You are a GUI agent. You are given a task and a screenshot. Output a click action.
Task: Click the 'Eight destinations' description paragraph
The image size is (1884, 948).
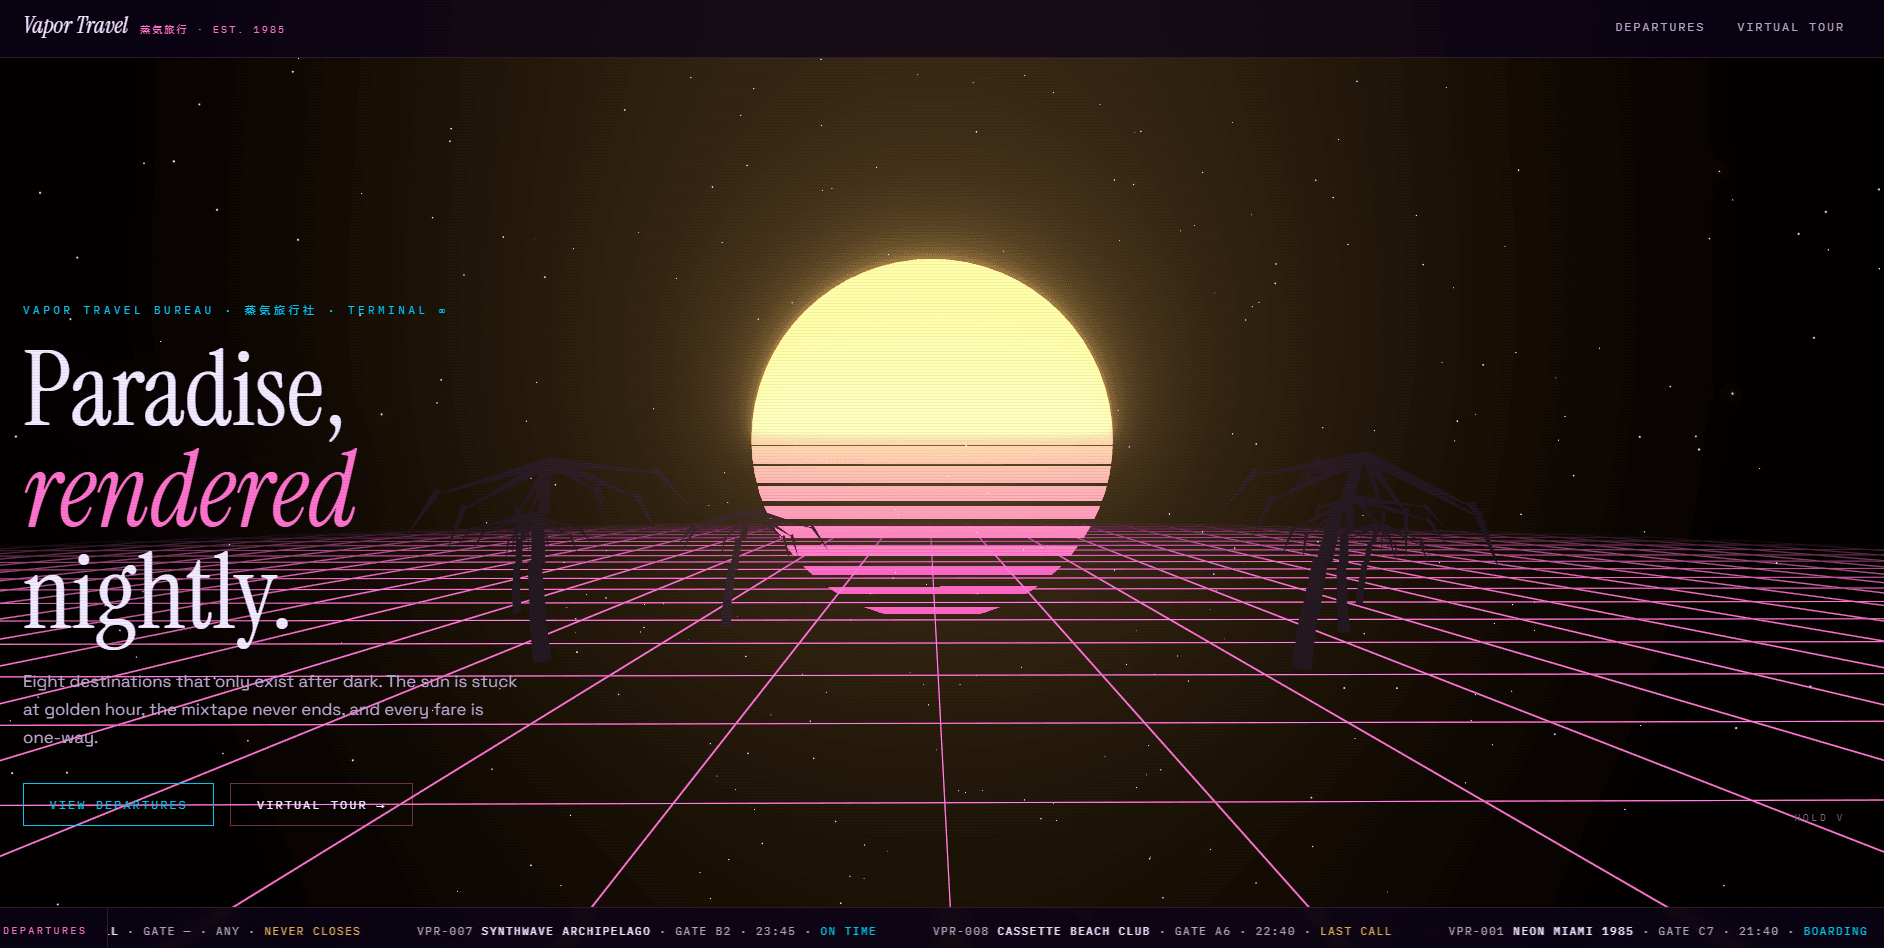click(x=270, y=710)
